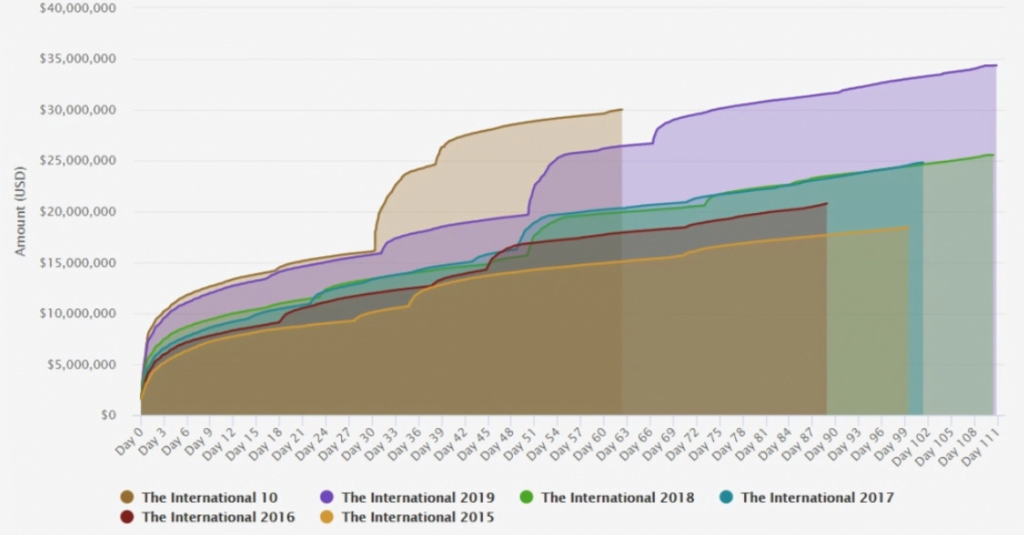Click the brown International 10 legend marker
The height and width of the screenshot is (535, 1024).
[x=129, y=497]
